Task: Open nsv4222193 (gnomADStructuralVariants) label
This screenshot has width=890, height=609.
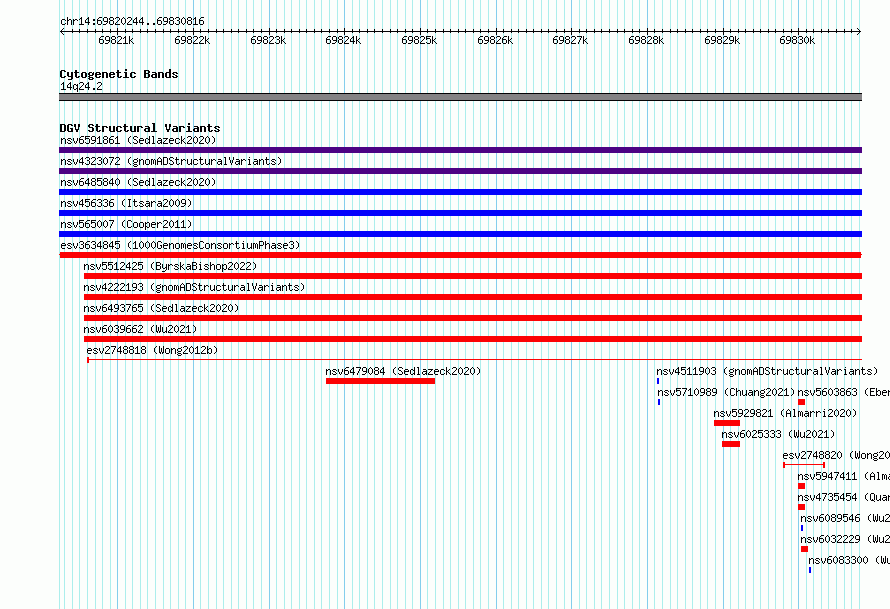Action: [194, 287]
